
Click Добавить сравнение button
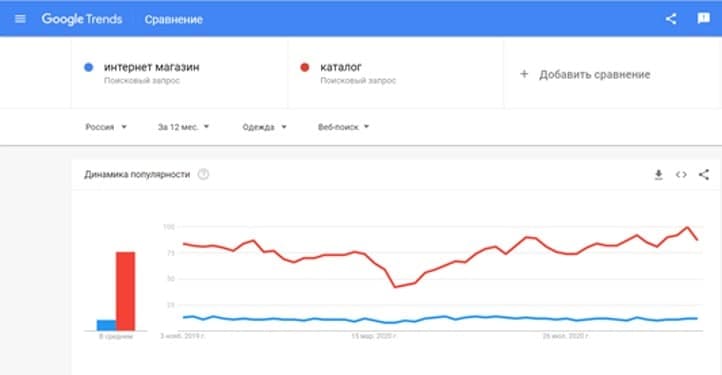pyautogui.click(x=594, y=75)
